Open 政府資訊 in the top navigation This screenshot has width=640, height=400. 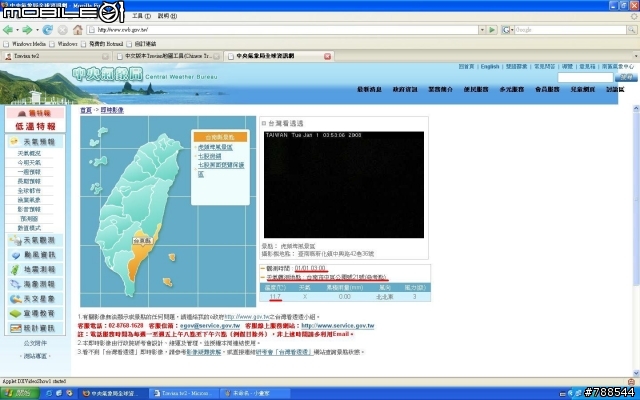[x=405, y=89]
